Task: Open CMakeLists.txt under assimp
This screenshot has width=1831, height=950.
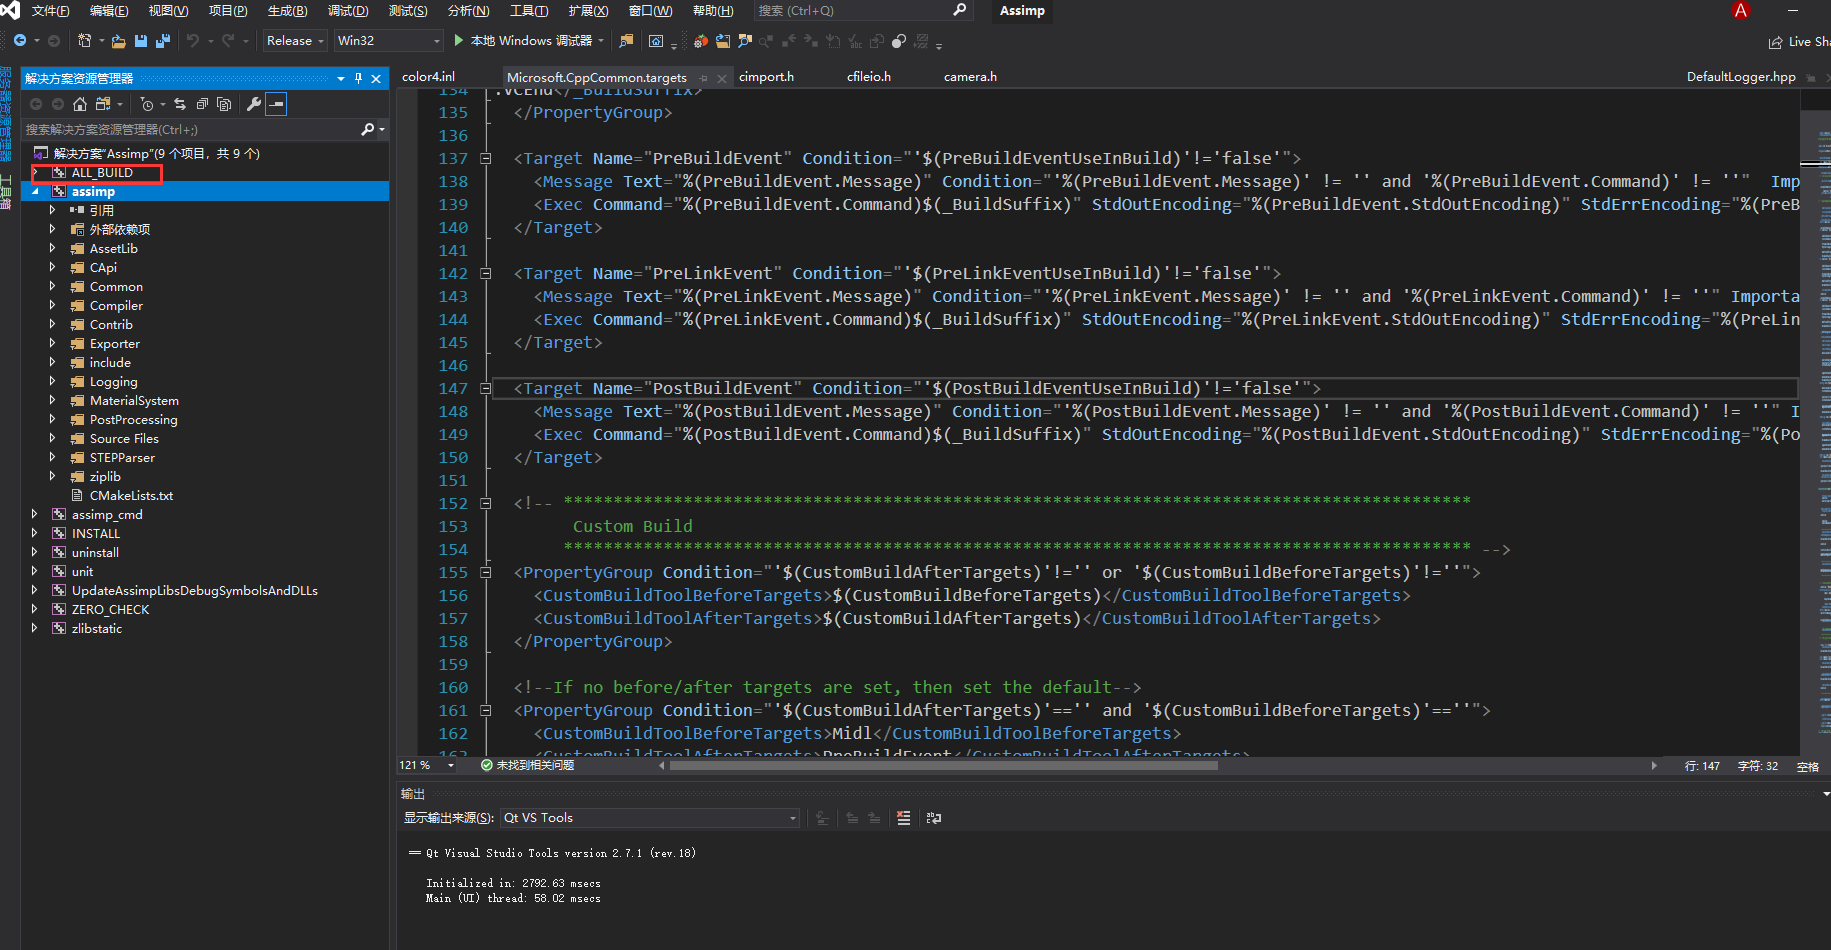Action: coord(129,495)
